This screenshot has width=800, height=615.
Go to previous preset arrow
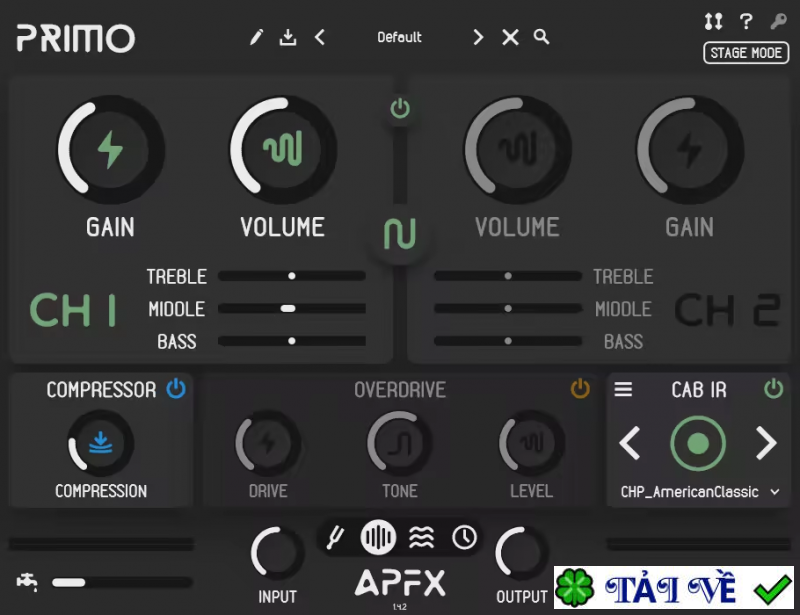pos(320,37)
